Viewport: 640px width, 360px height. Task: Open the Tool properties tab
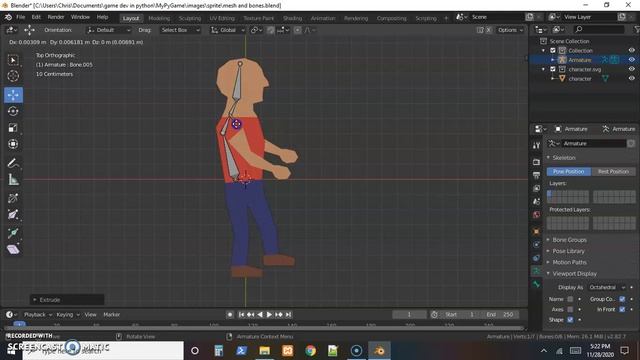(536, 145)
